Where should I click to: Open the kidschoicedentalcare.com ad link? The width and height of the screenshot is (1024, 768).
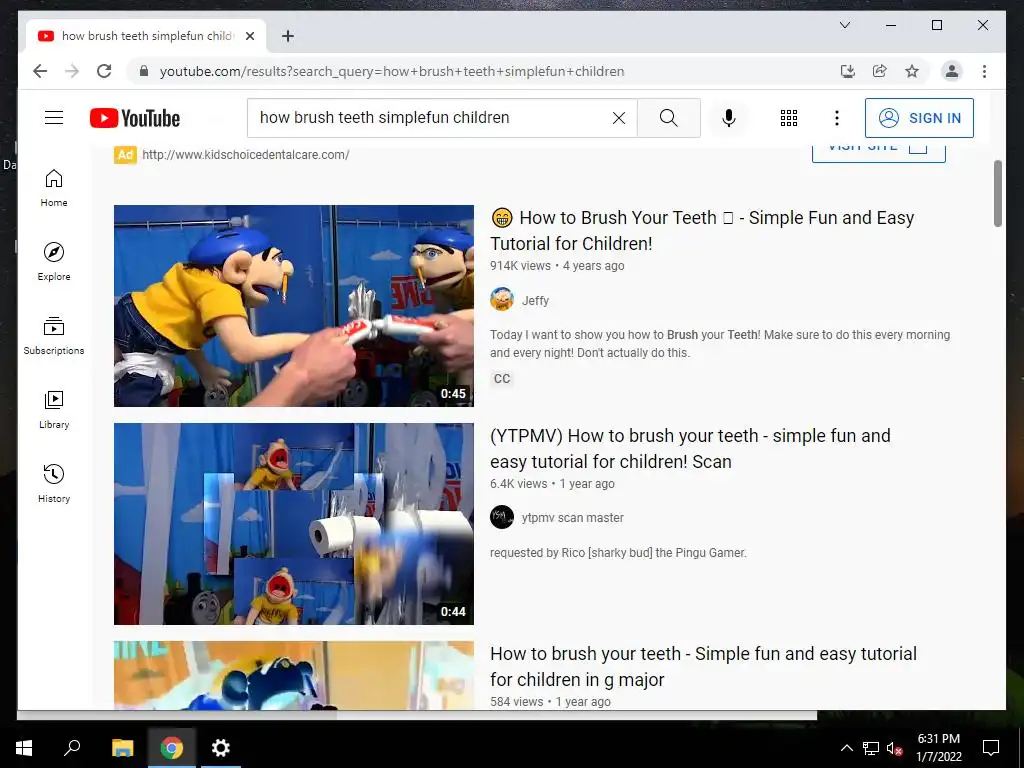[246, 155]
